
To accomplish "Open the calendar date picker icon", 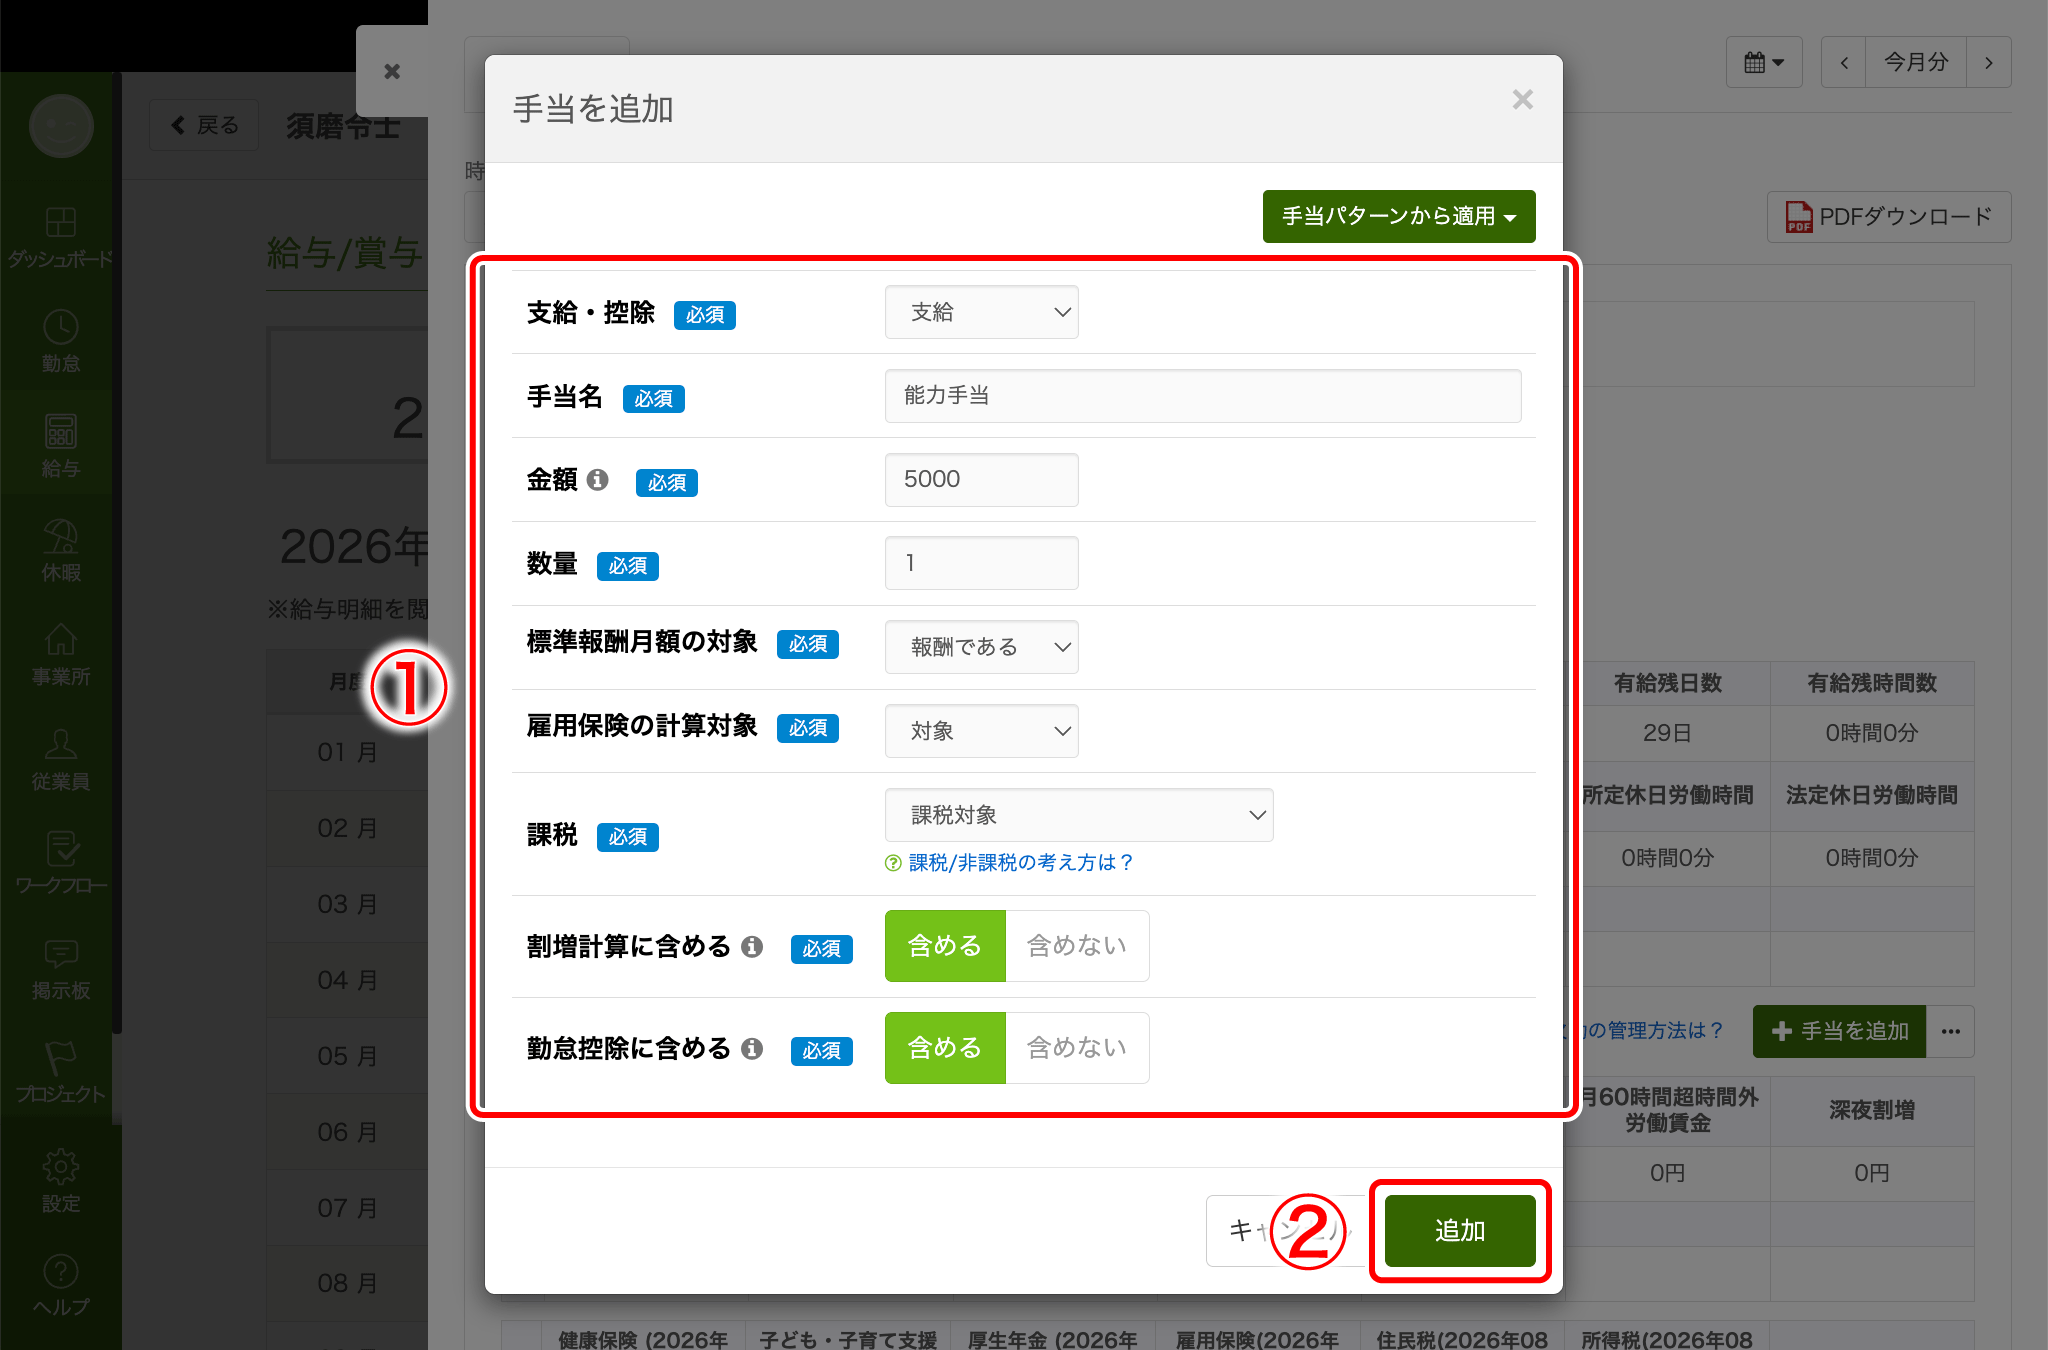I will [1764, 62].
